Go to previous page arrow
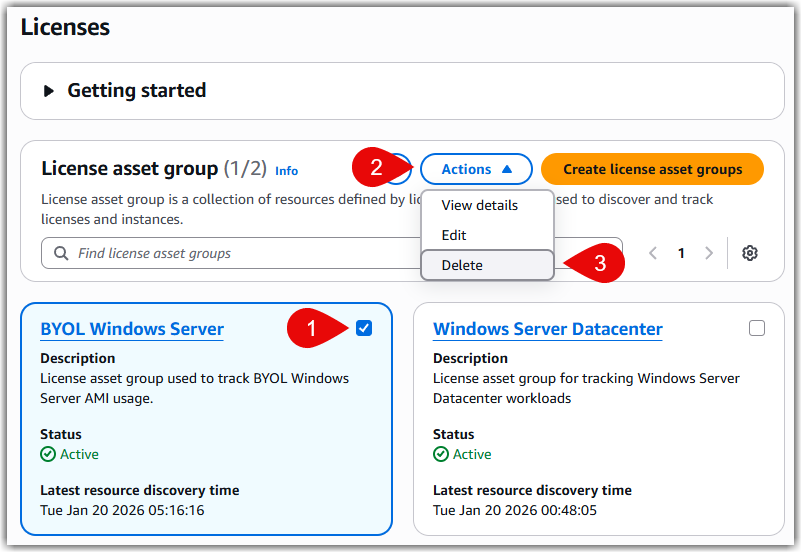Screen dimensions: 802x553 click(653, 253)
